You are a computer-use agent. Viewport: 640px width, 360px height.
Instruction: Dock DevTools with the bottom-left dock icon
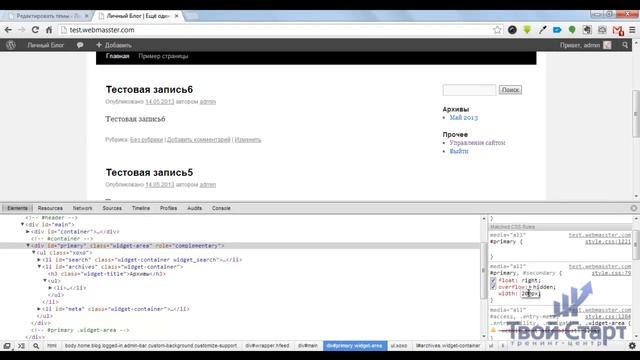coord(7,346)
